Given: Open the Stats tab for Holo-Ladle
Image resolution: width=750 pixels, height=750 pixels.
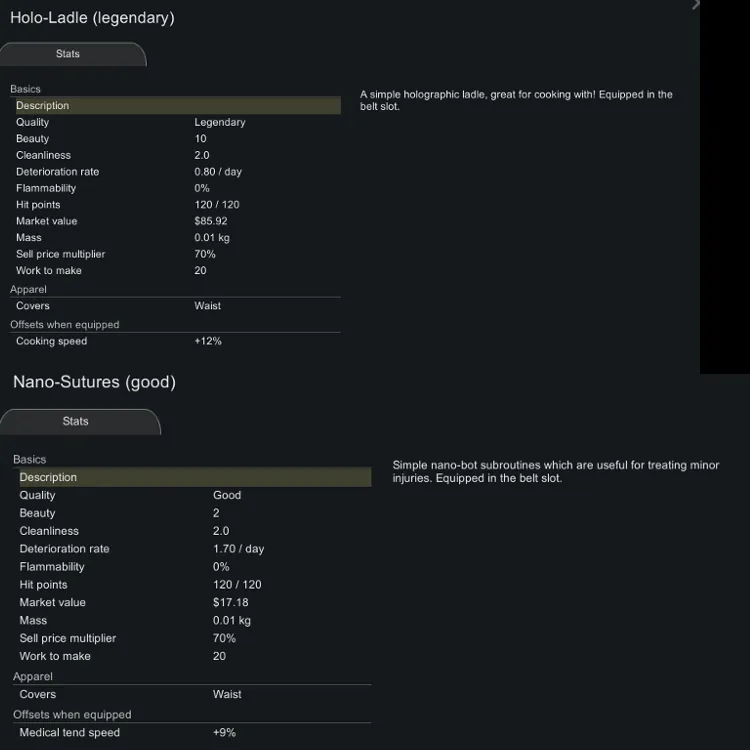Looking at the screenshot, I should pyautogui.click(x=68, y=54).
